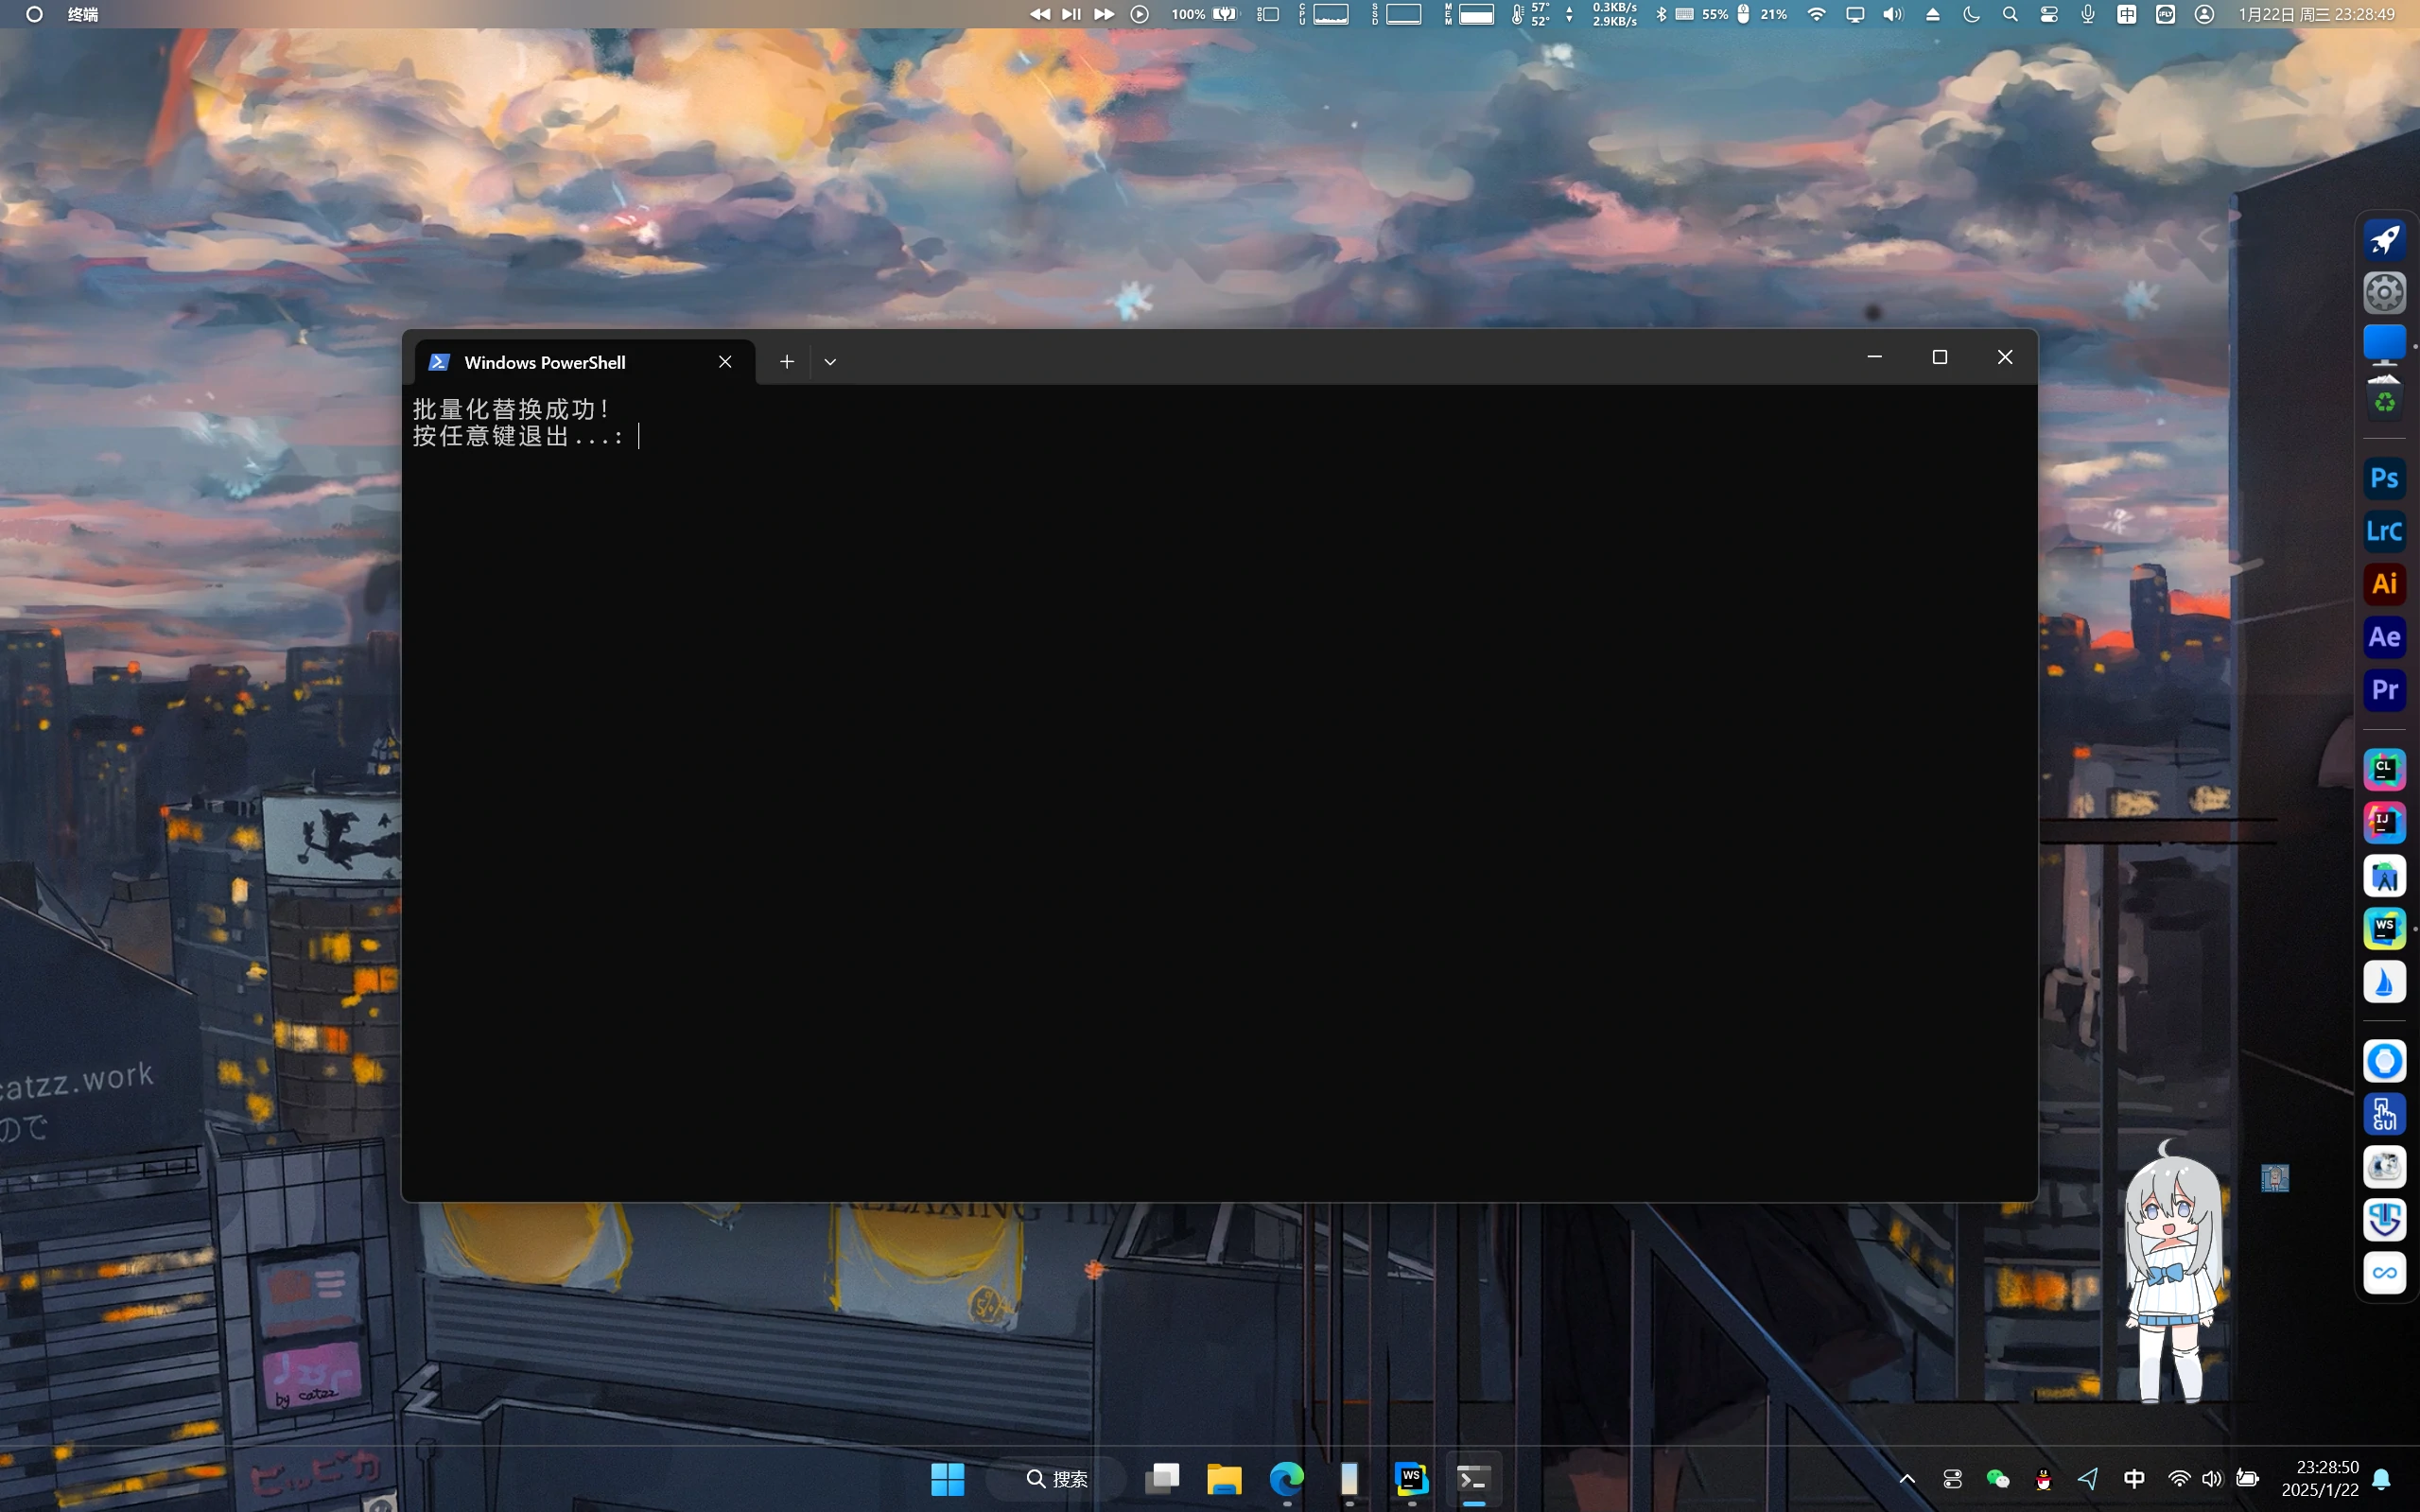This screenshot has width=2420, height=1512.
Task: Expand the new tab profile dropdown
Action: click(830, 362)
